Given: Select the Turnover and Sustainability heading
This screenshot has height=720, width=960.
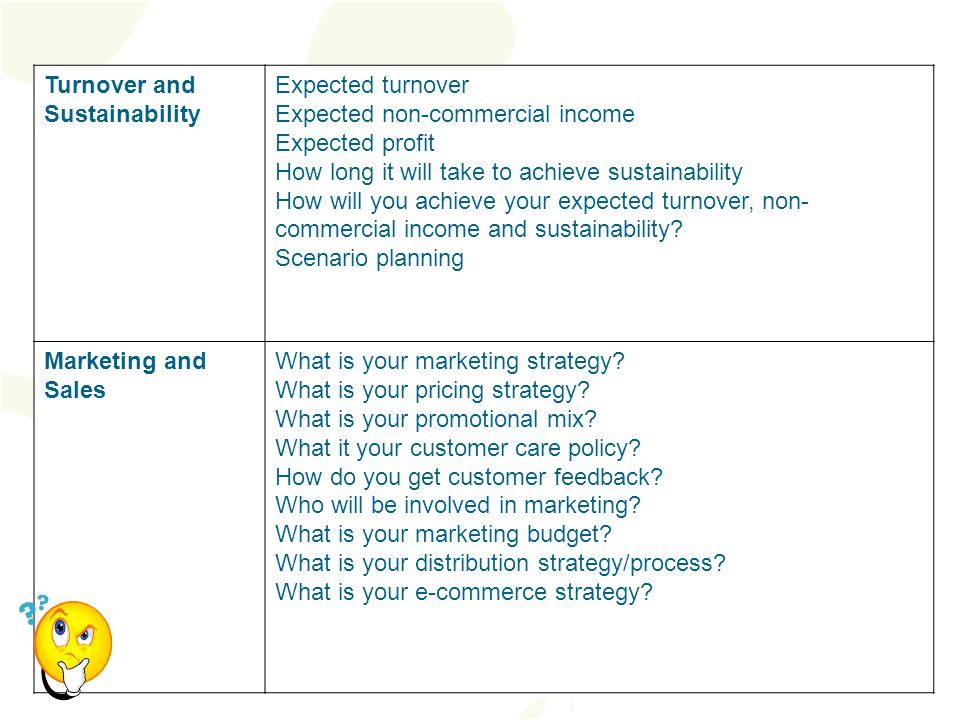Looking at the screenshot, I should (122, 99).
